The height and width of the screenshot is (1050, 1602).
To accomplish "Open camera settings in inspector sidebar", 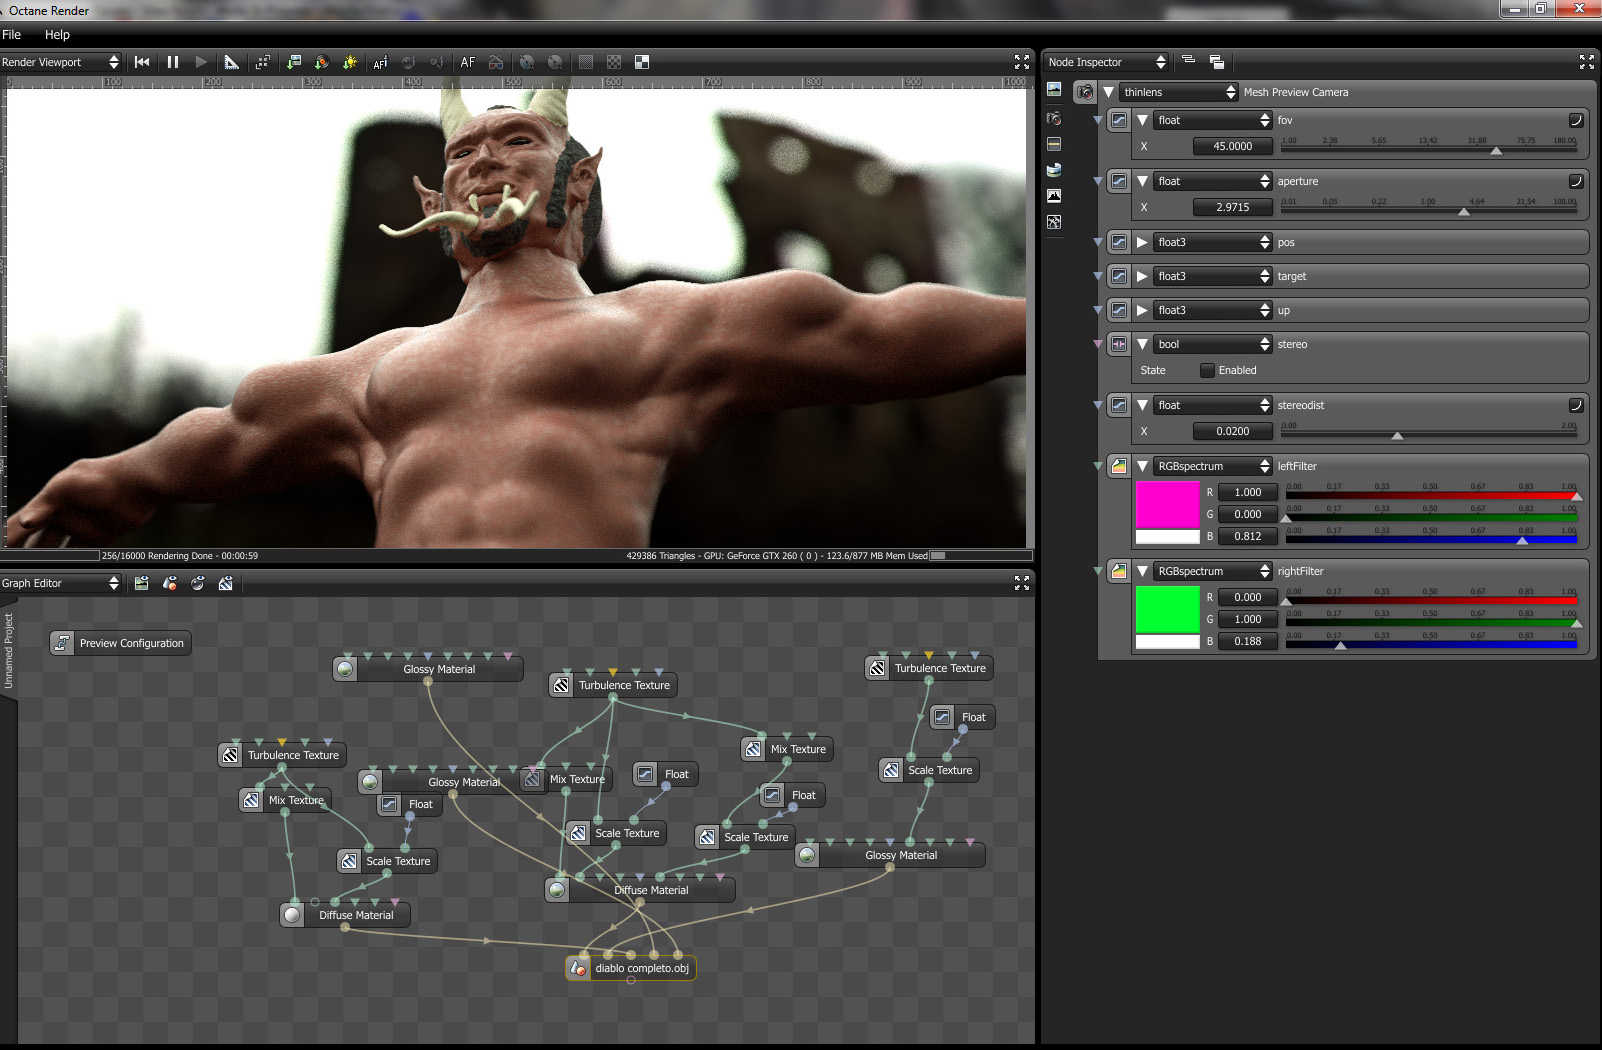I will click(x=1054, y=118).
